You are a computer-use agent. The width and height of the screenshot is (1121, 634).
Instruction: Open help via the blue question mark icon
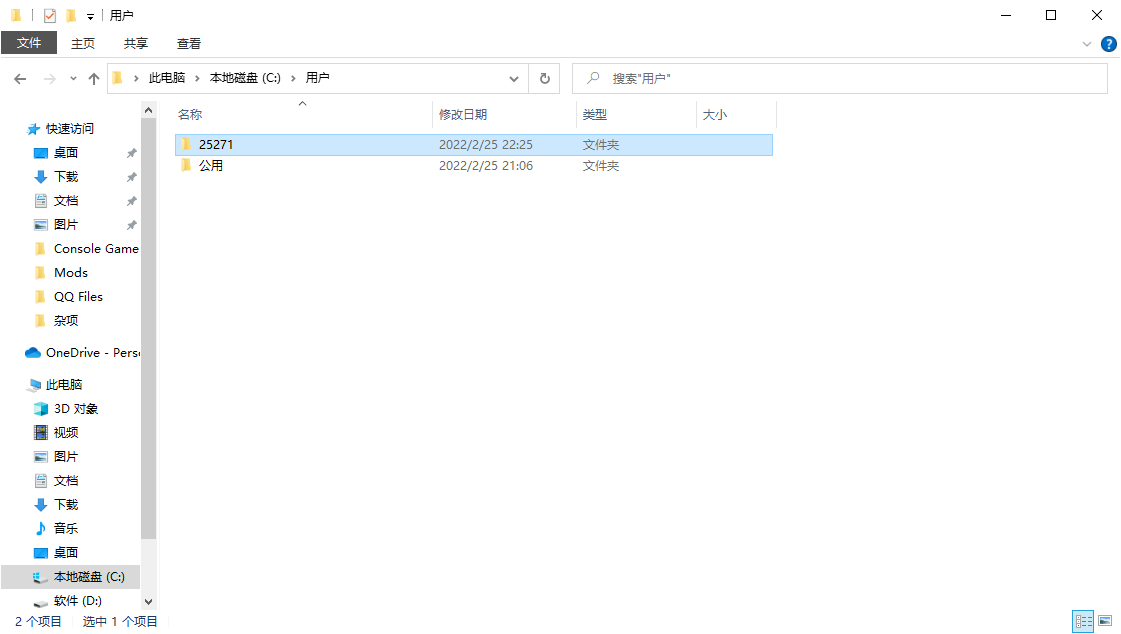point(1109,44)
